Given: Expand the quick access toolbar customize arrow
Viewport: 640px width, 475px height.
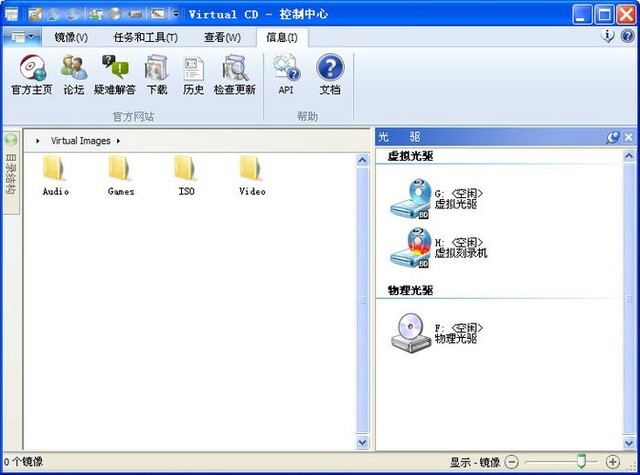Looking at the screenshot, I should tap(177, 14).
